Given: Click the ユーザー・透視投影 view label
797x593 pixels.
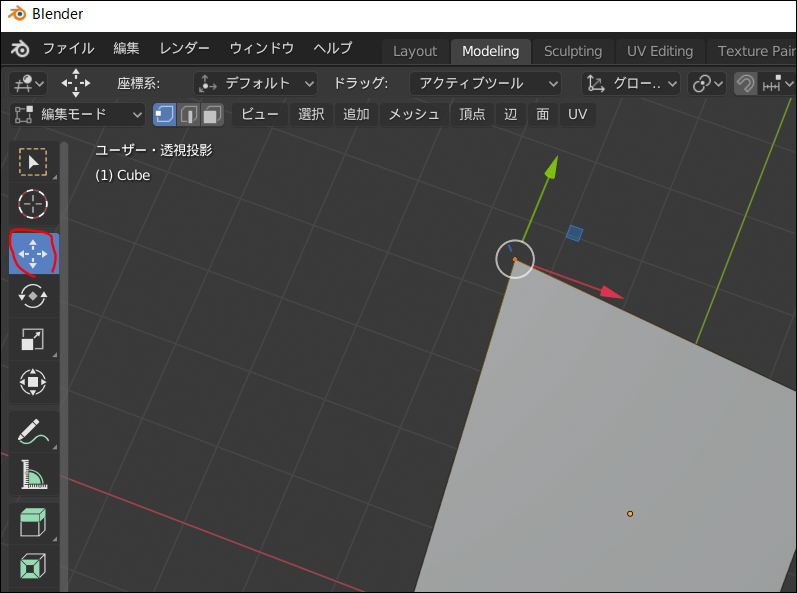Looking at the screenshot, I should coord(154,150).
